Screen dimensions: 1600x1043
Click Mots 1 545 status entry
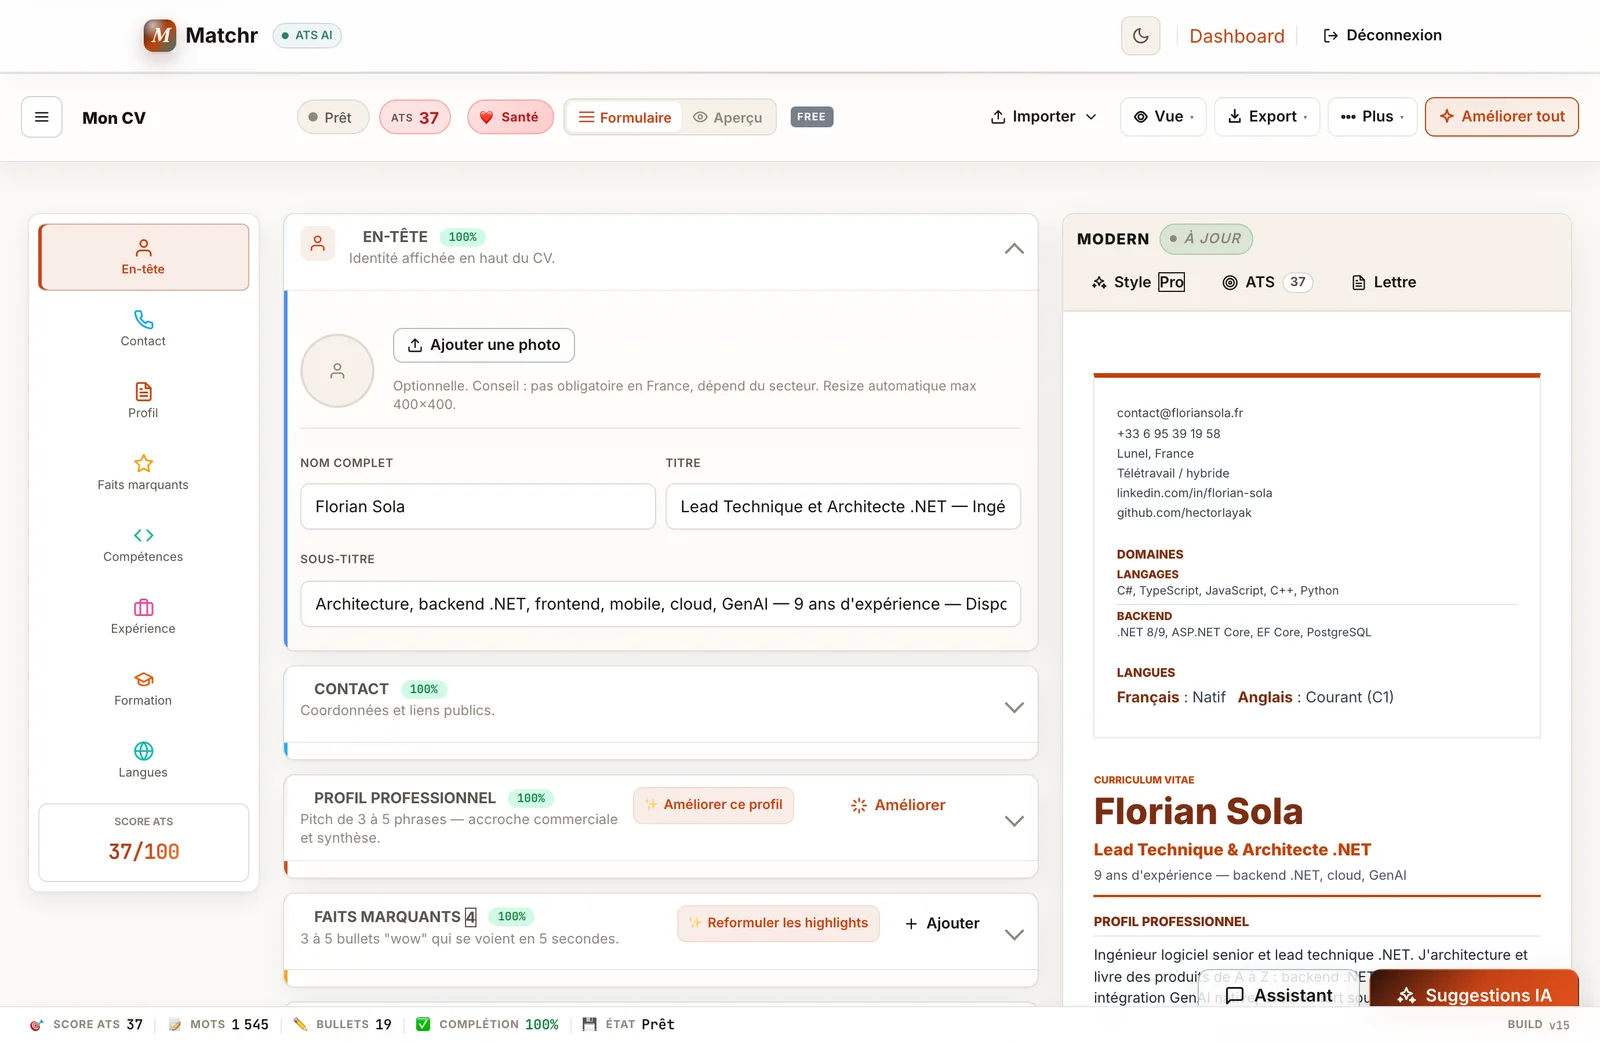[219, 1024]
